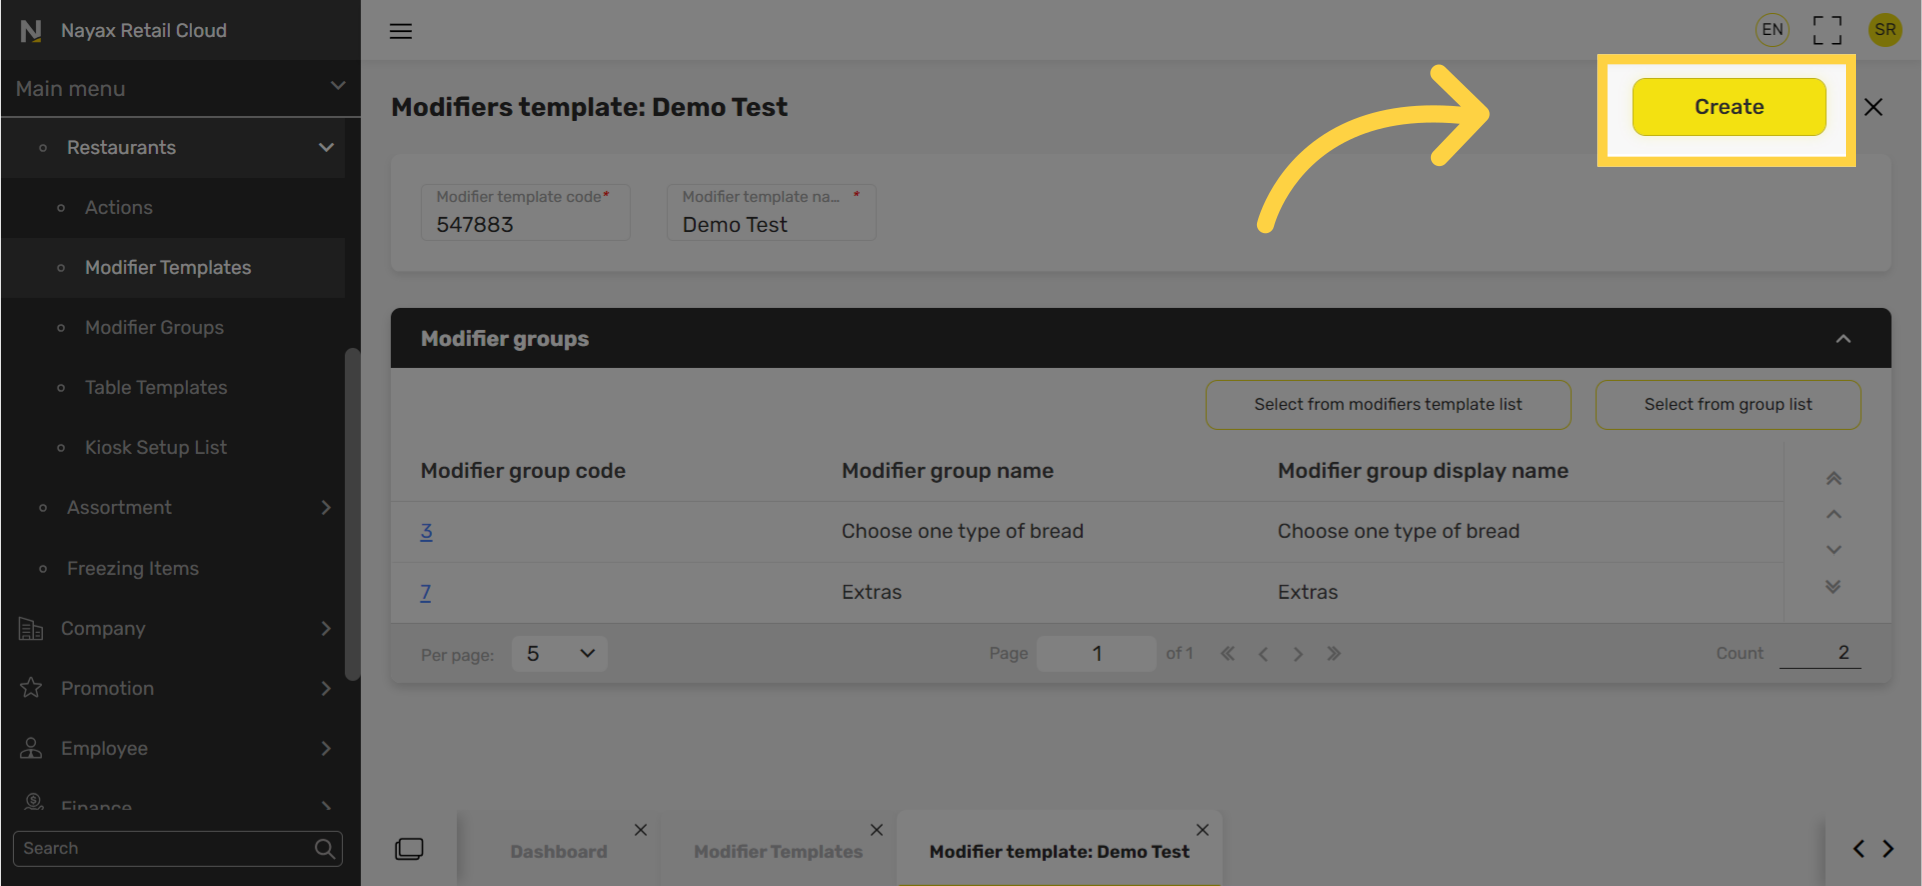1922x886 pixels.
Task: Move row to bottom with double-down arrow
Action: [x=1833, y=587]
